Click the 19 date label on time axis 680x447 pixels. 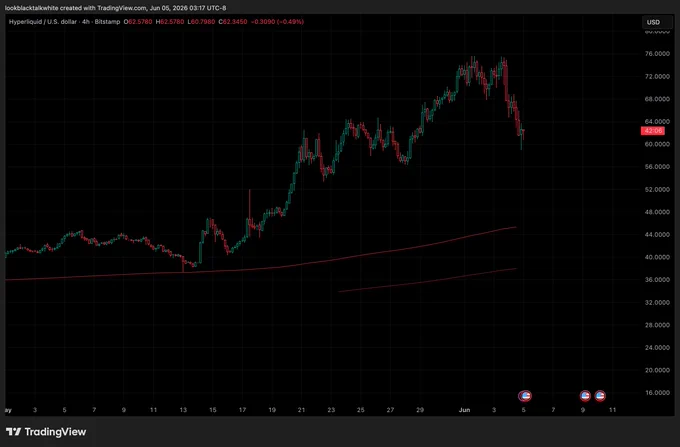272,410
